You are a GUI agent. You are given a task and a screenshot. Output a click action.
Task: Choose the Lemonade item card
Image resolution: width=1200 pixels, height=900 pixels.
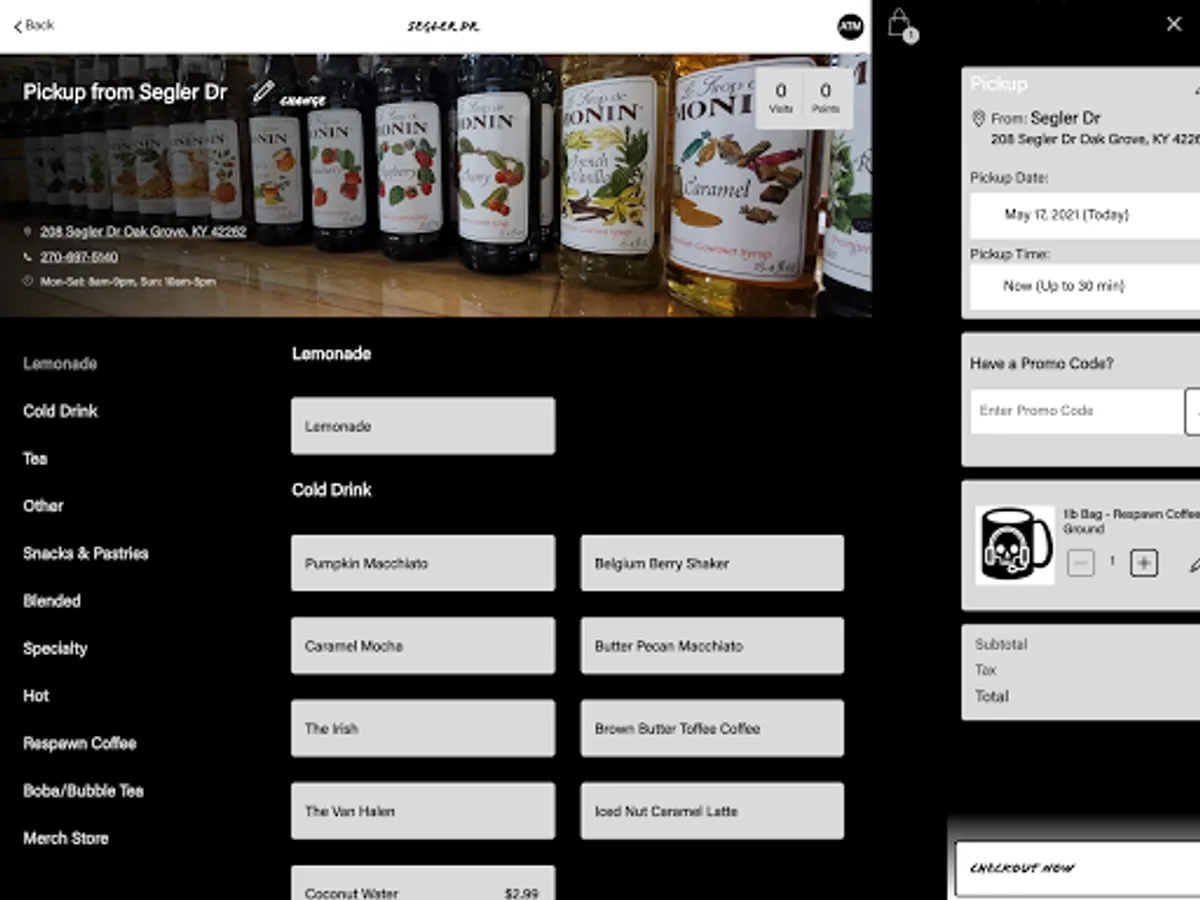pyautogui.click(x=423, y=426)
